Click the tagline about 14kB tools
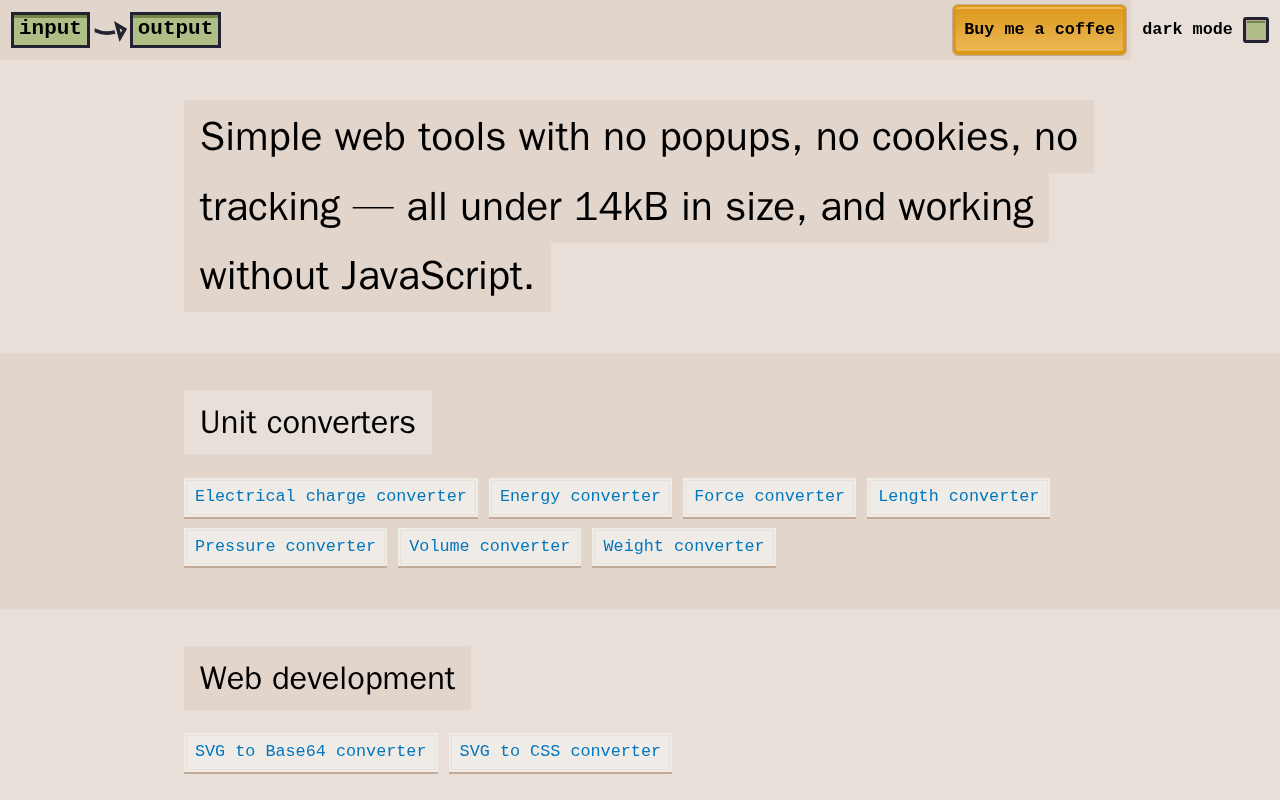The image size is (1280, 800). point(638,137)
